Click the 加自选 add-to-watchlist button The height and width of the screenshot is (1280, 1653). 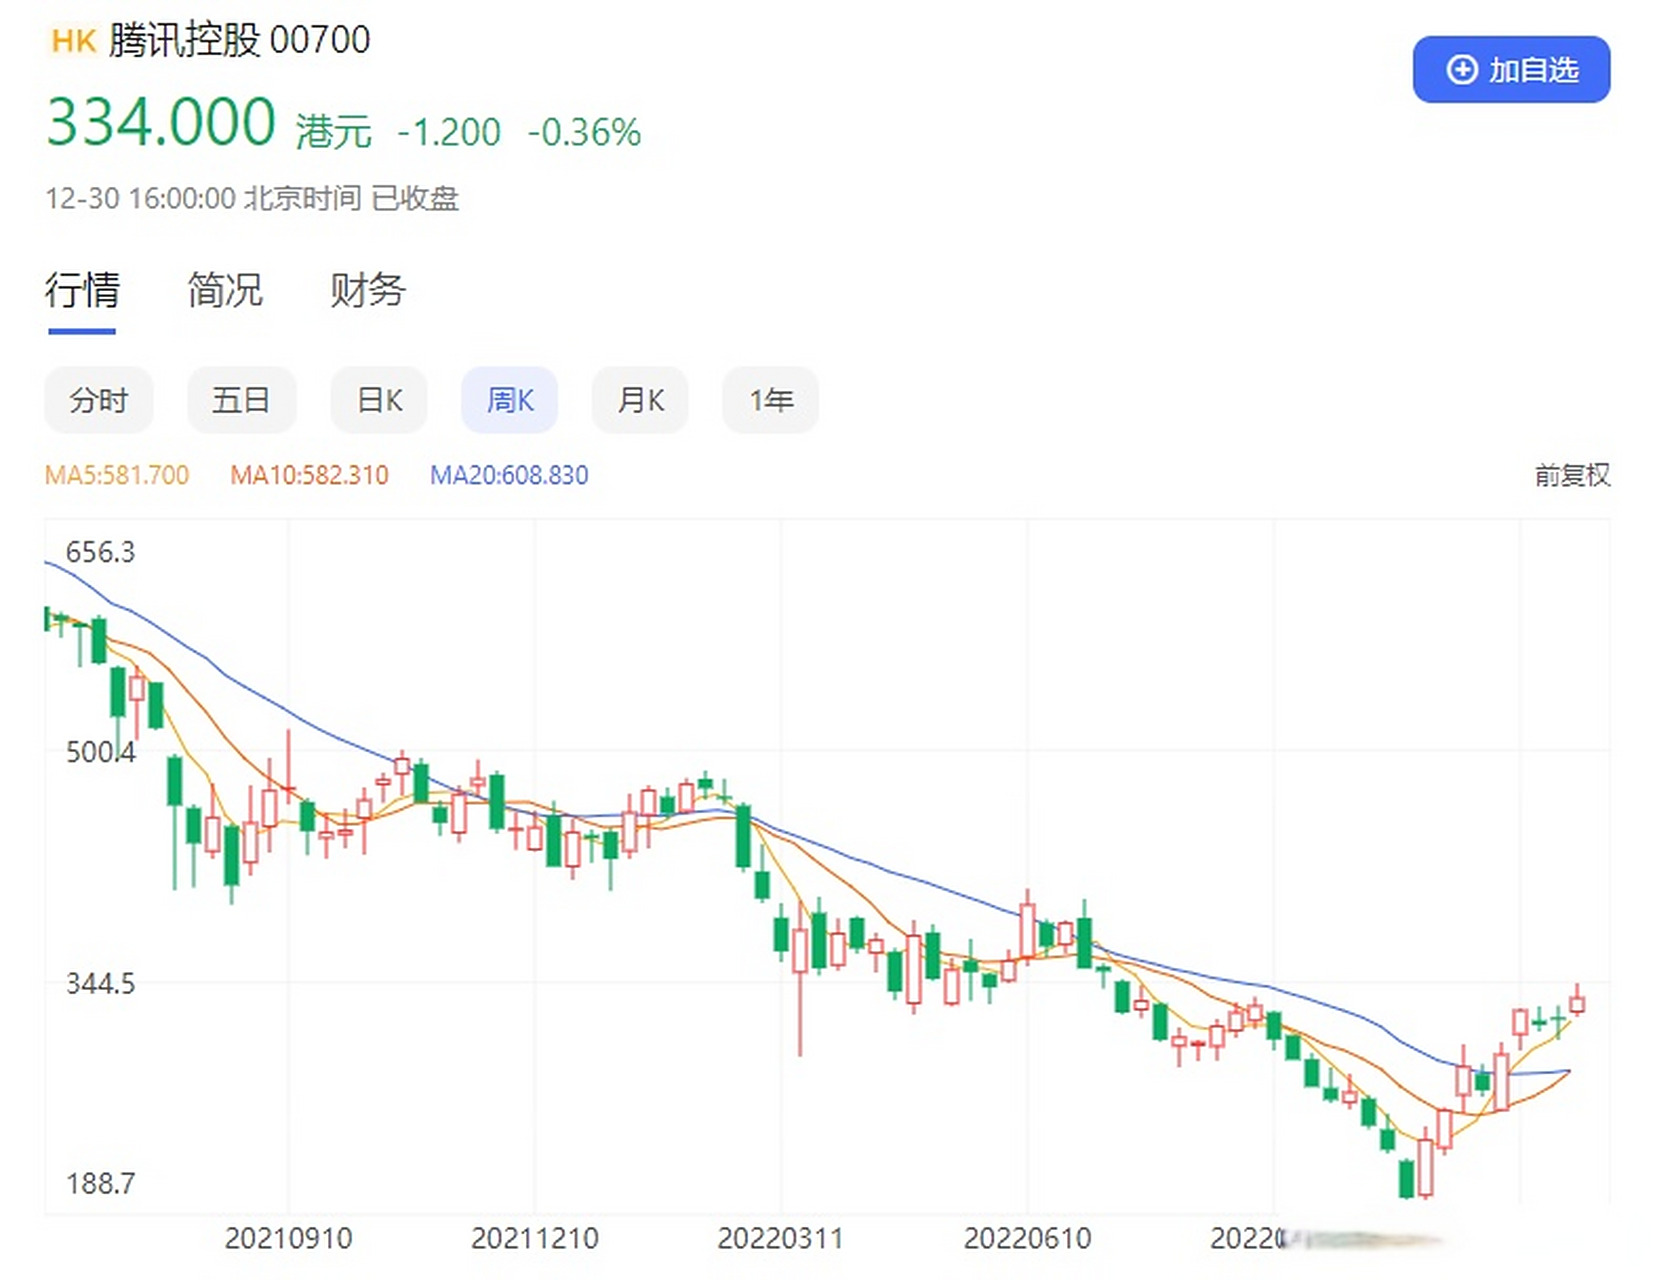[x=1511, y=69]
